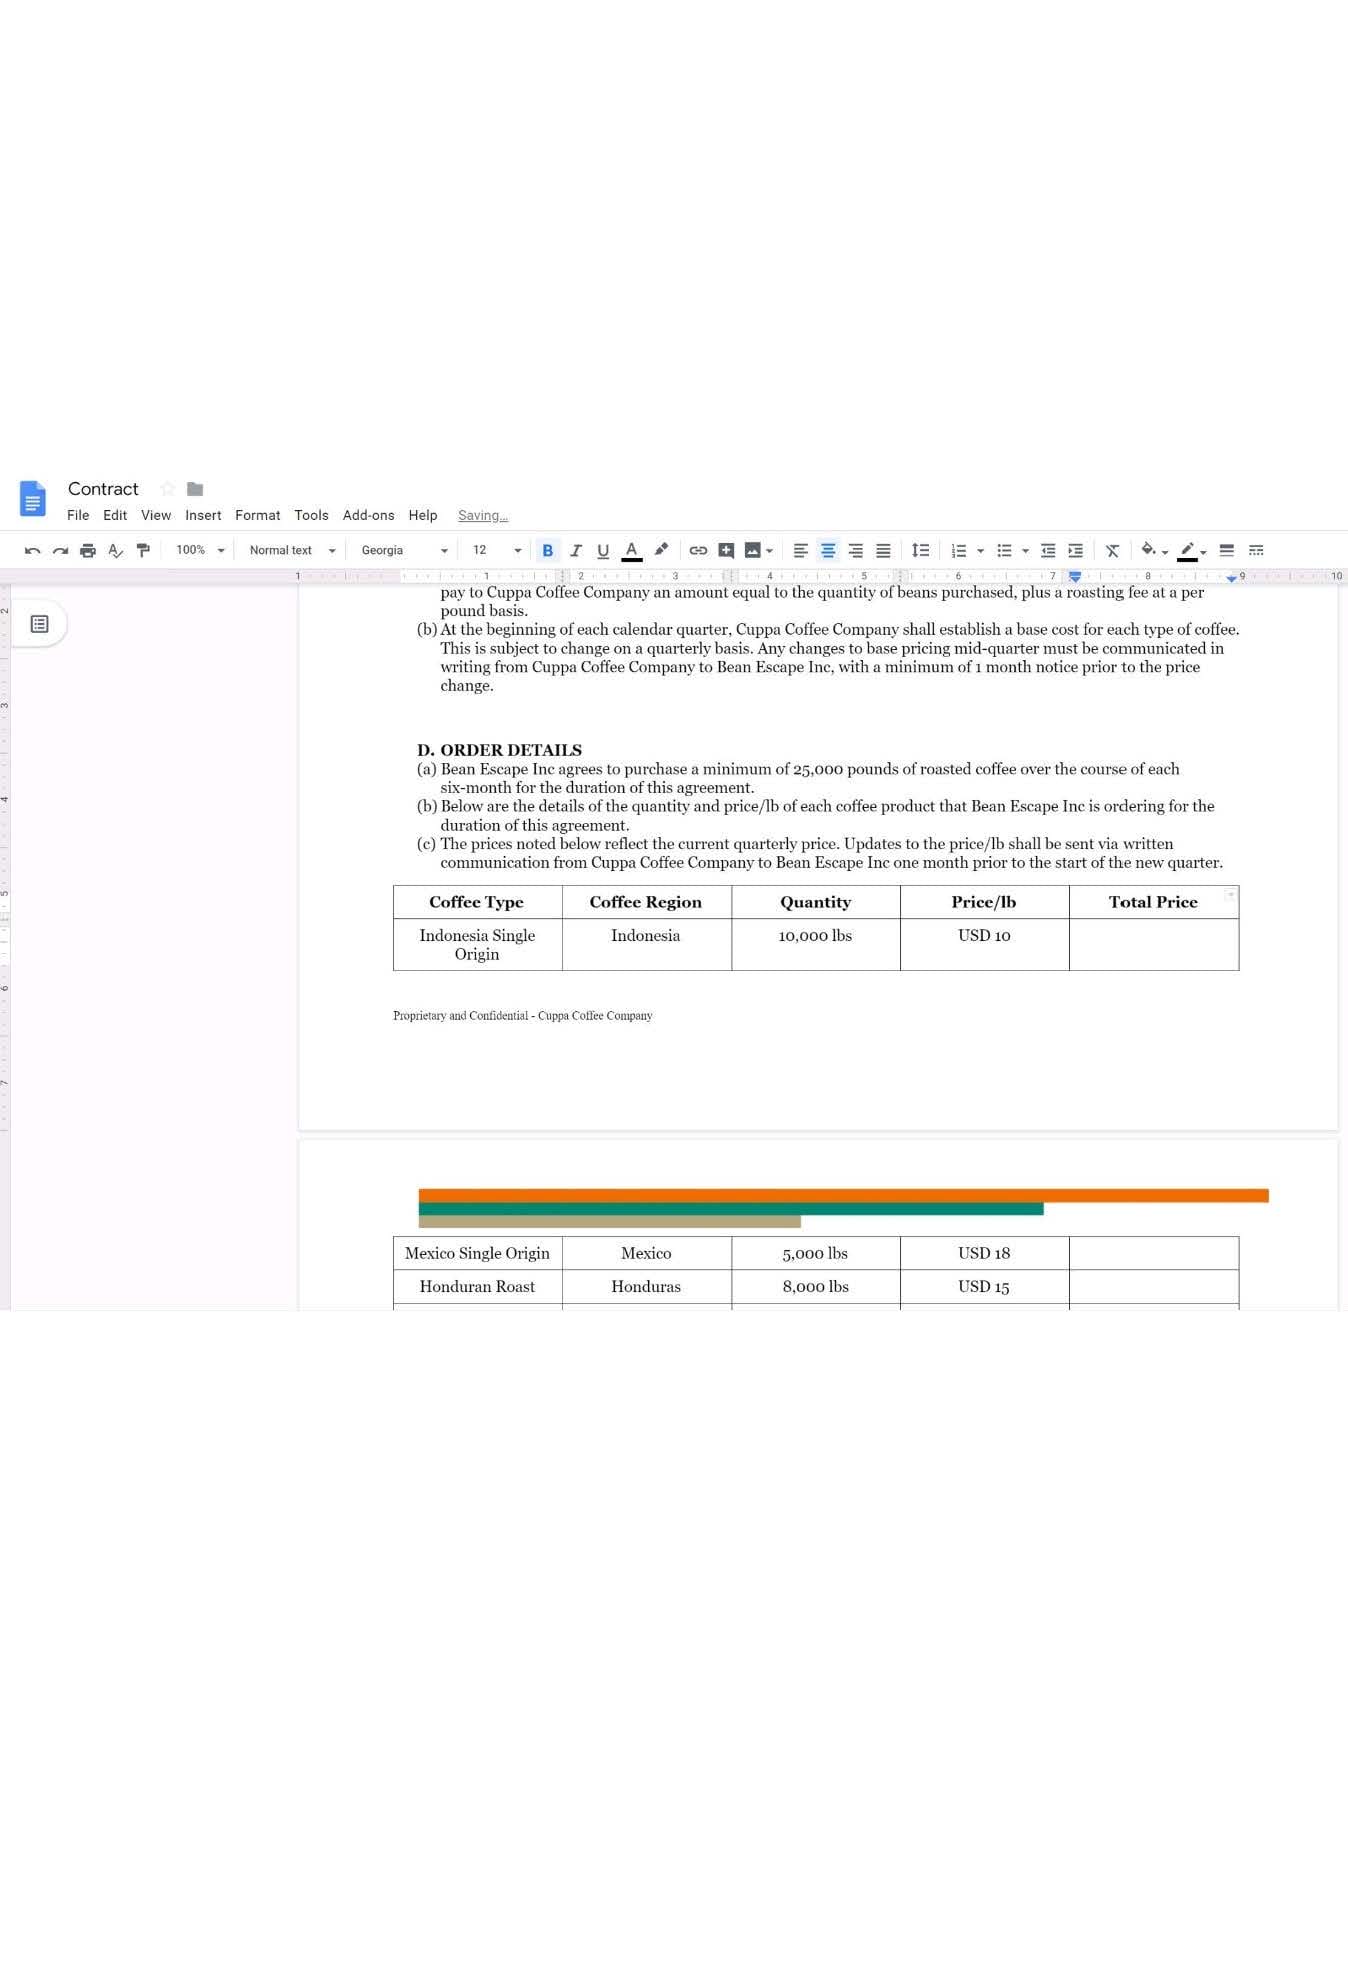Viewport: 1348px width, 1982px height.
Task: Open numbered list style dropdown
Action: tap(980, 551)
